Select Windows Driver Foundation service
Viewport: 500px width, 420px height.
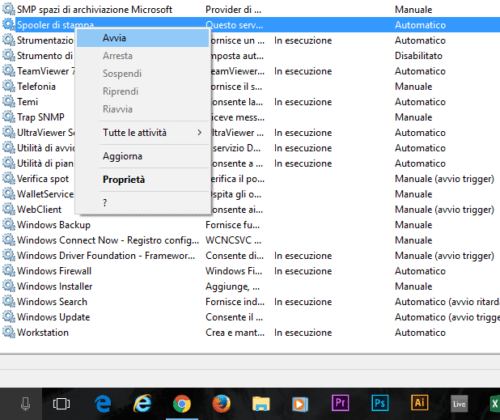(x=106, y=256)
